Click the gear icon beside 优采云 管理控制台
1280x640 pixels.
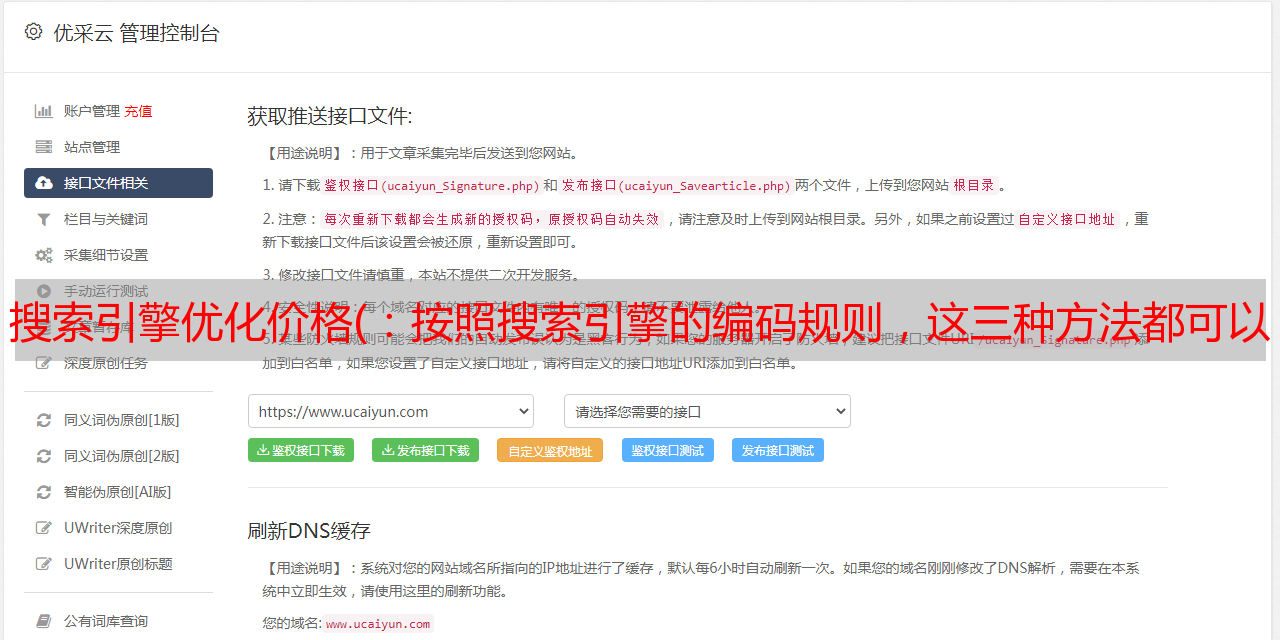tap(33, 32)
